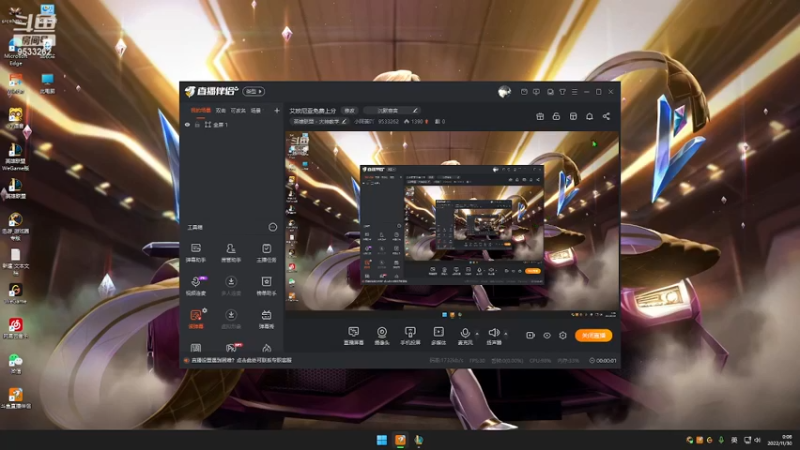Open the streamer tasks checklist tool
Viewport: 800px width, 450px height.
click(x=266, y=253)
